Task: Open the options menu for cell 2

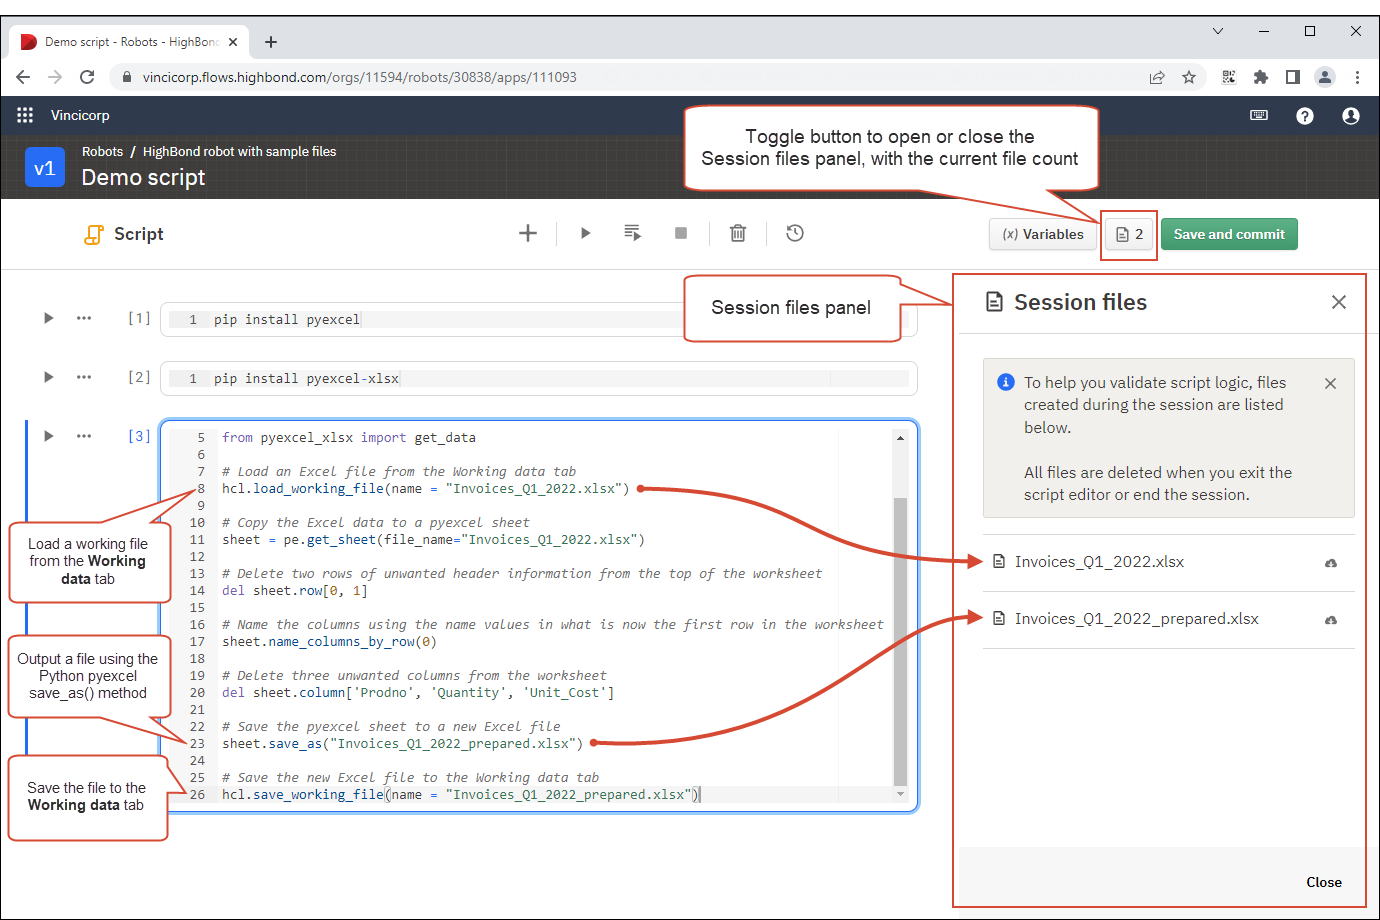Action: pyautogui.click(x=84, y=377)
